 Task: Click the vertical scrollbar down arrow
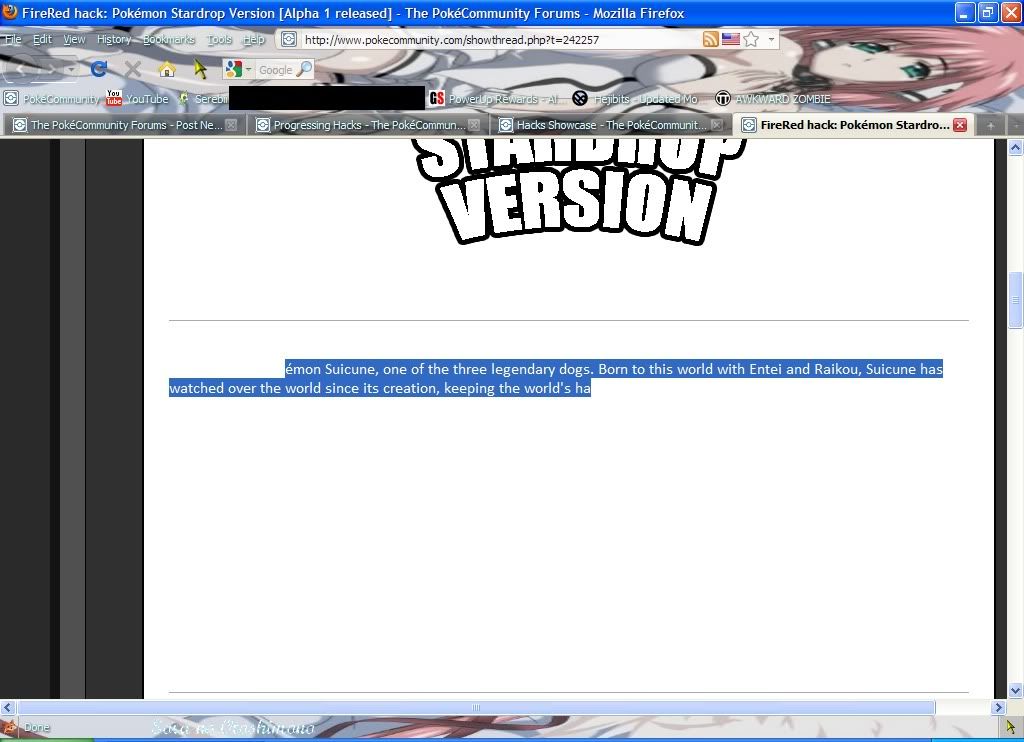[x=1016, y=690]
